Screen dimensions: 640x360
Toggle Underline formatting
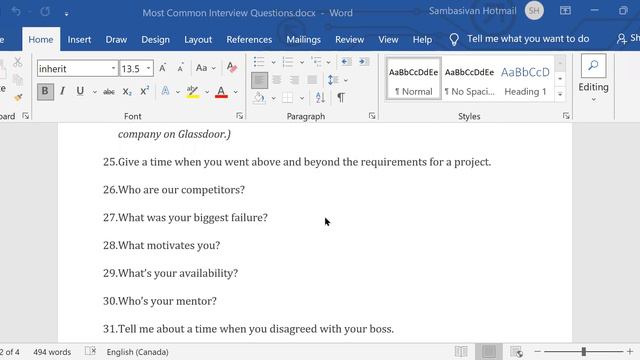[80, 91]
